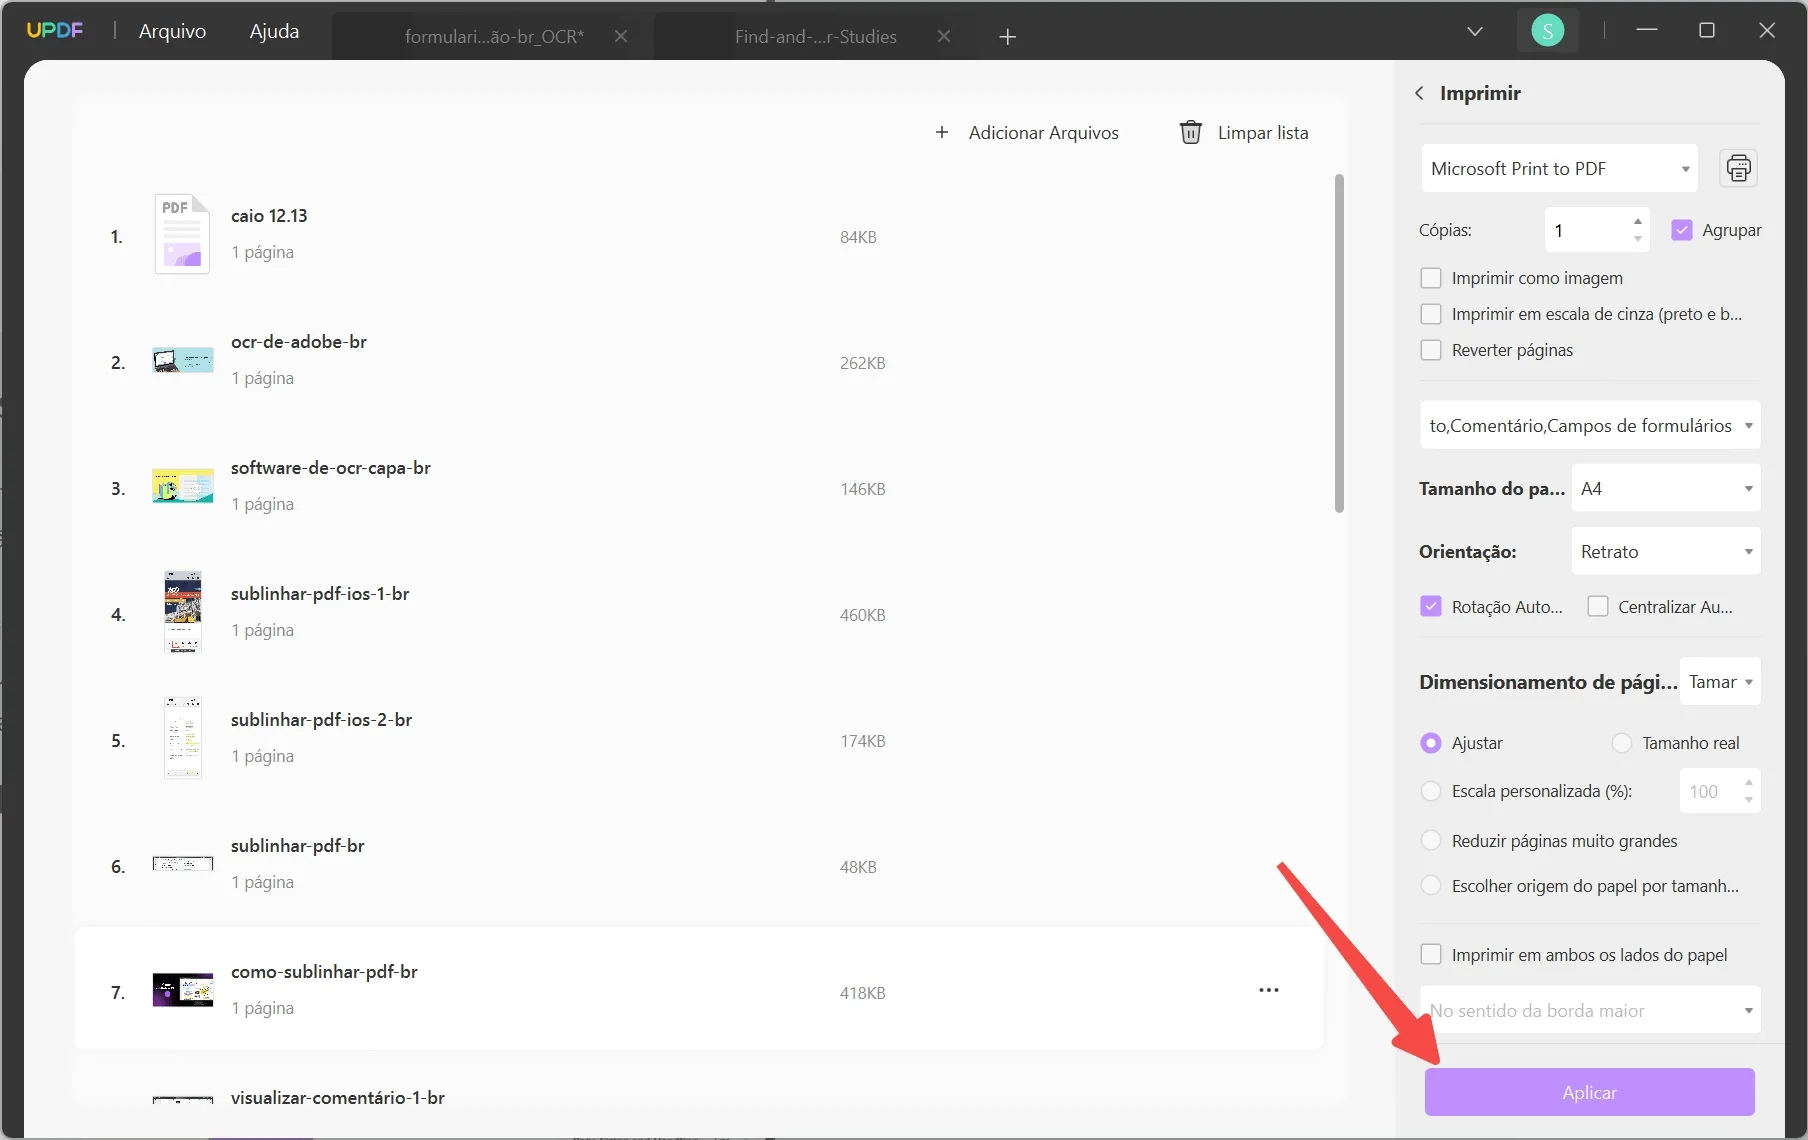Click the user profile avatar

1547,30
